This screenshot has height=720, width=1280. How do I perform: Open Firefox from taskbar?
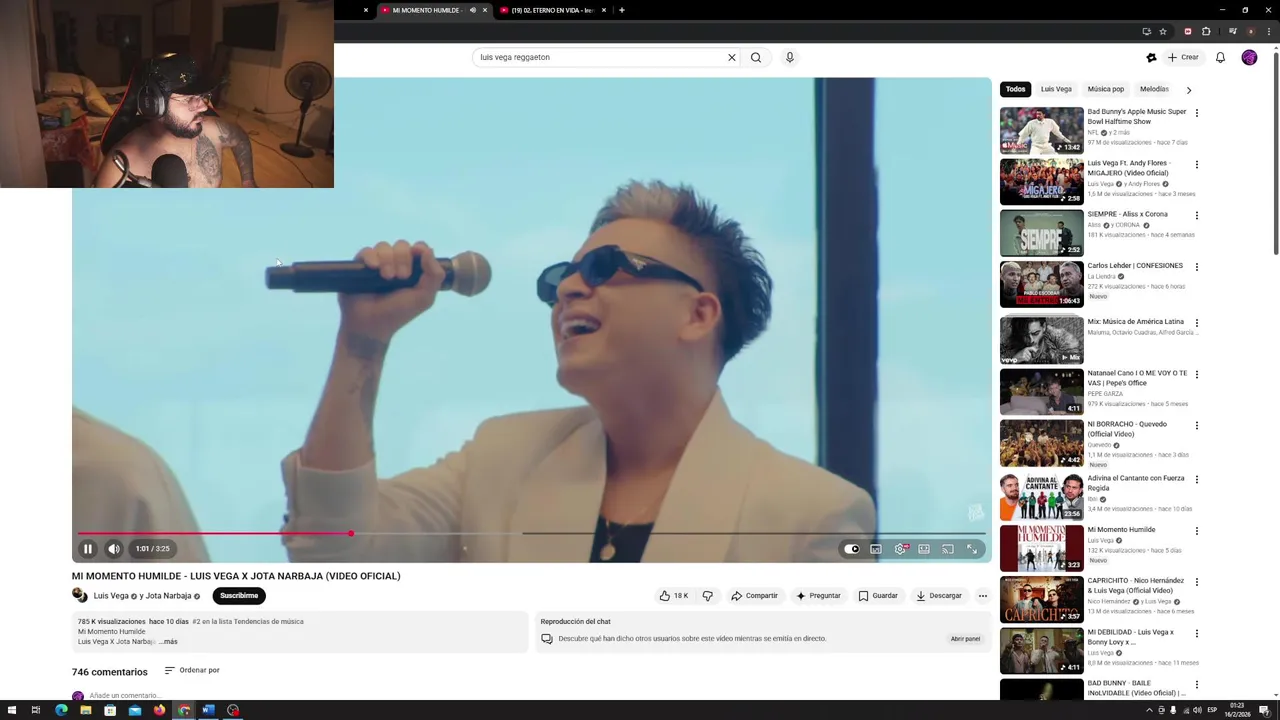[159, 711]
